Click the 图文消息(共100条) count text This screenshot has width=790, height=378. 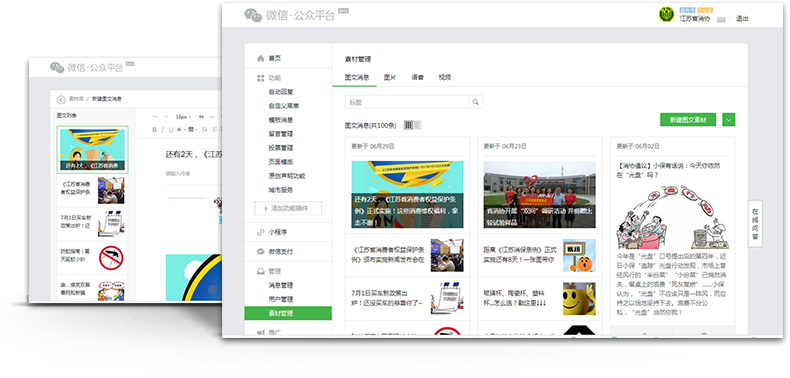[x=370, y=125]
